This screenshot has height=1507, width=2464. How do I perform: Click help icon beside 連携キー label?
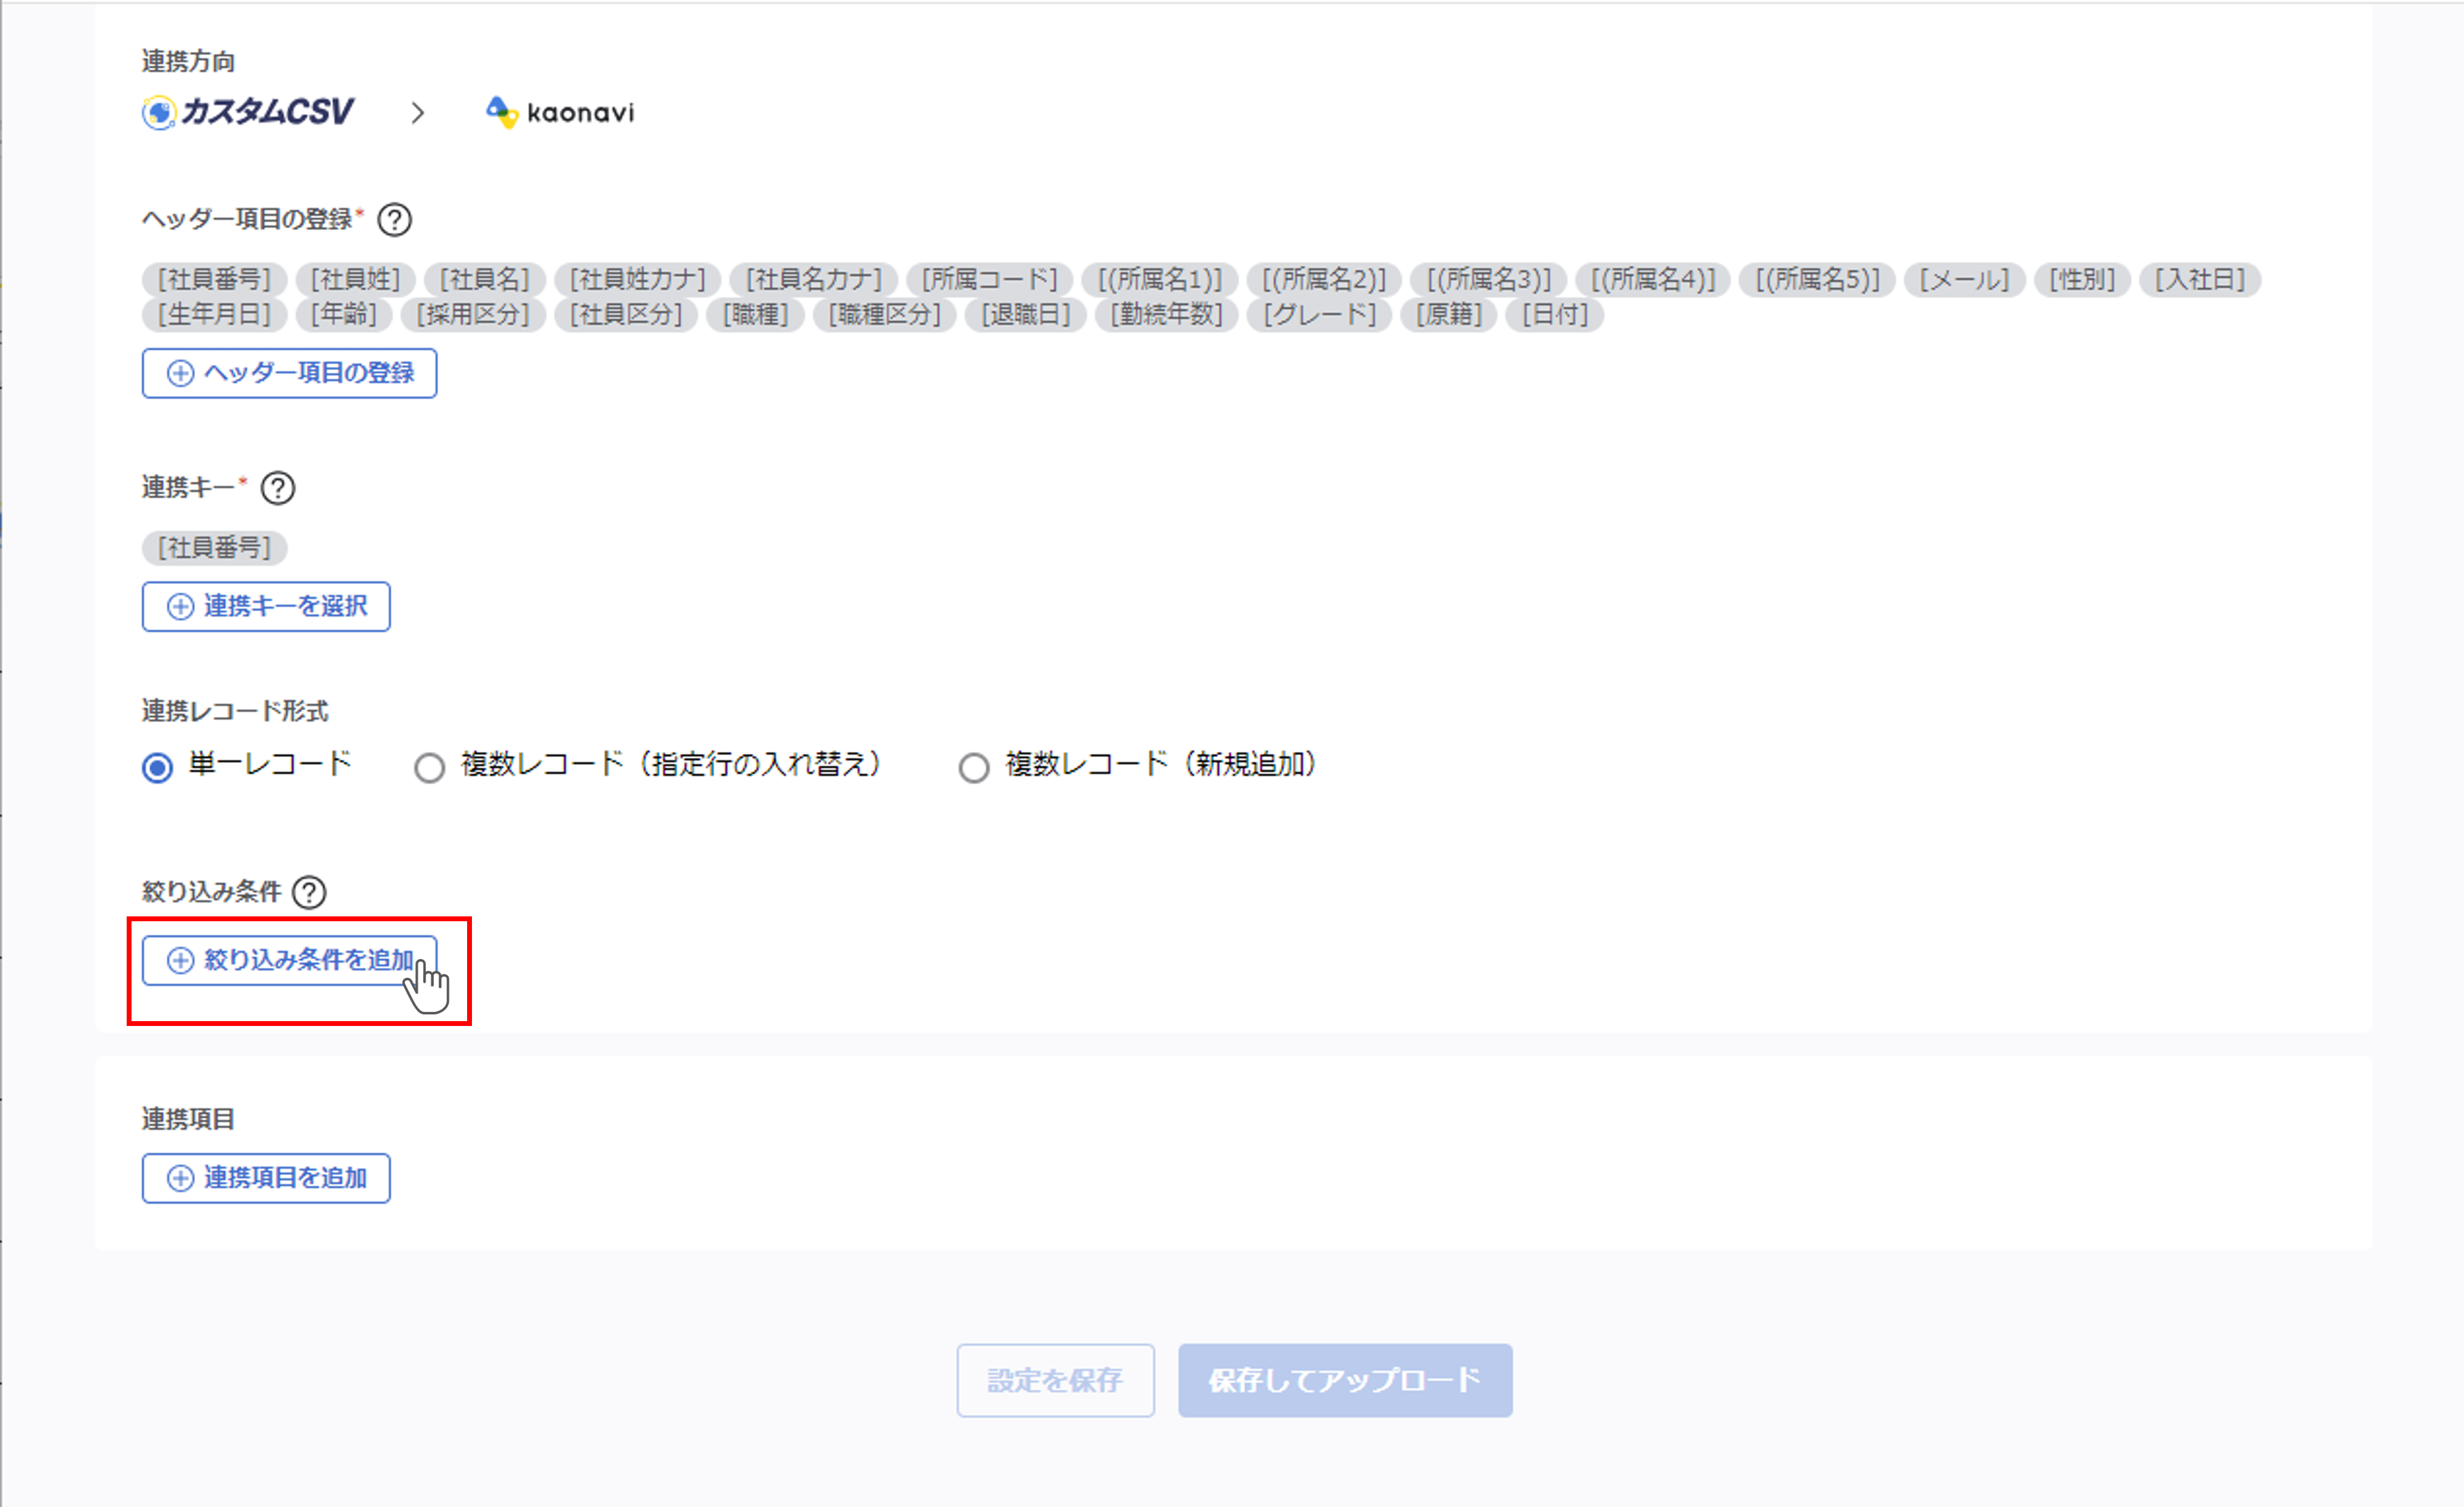pos(277,488)
